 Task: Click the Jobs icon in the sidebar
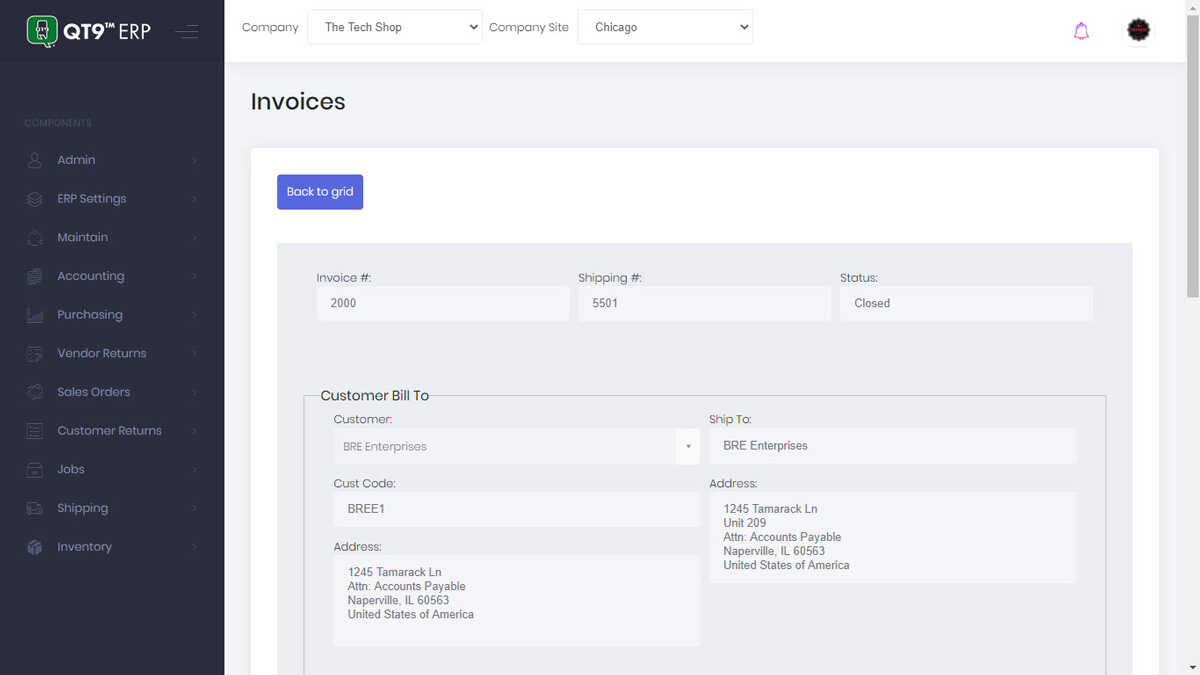(33, 469)
